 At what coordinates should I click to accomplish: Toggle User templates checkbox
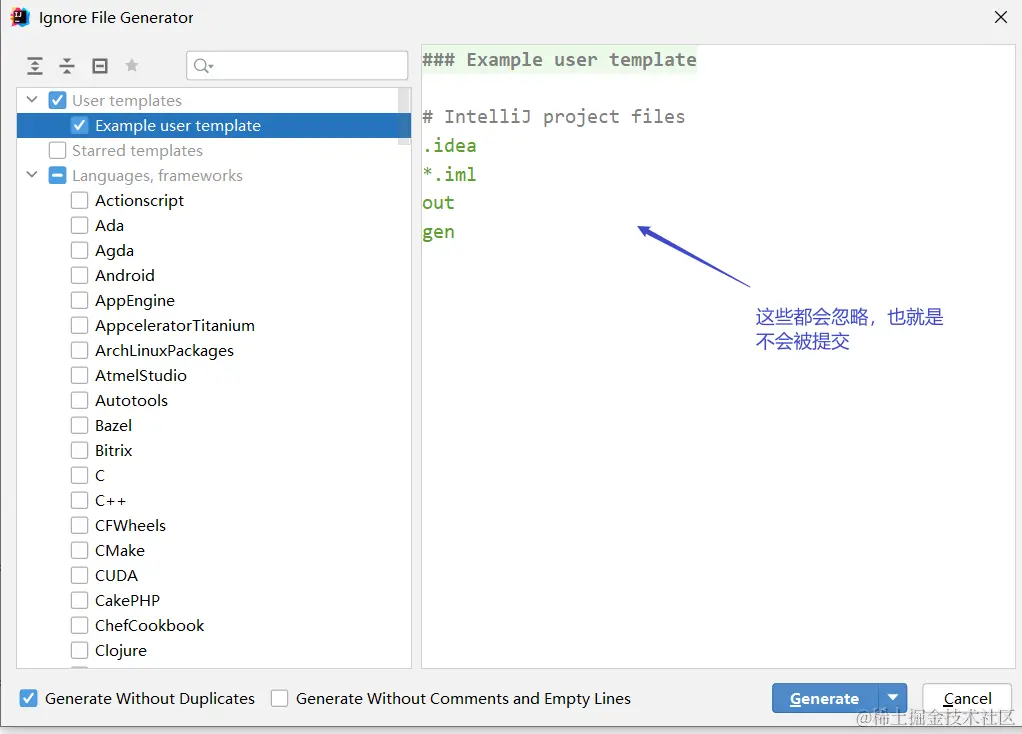(57, 100)
